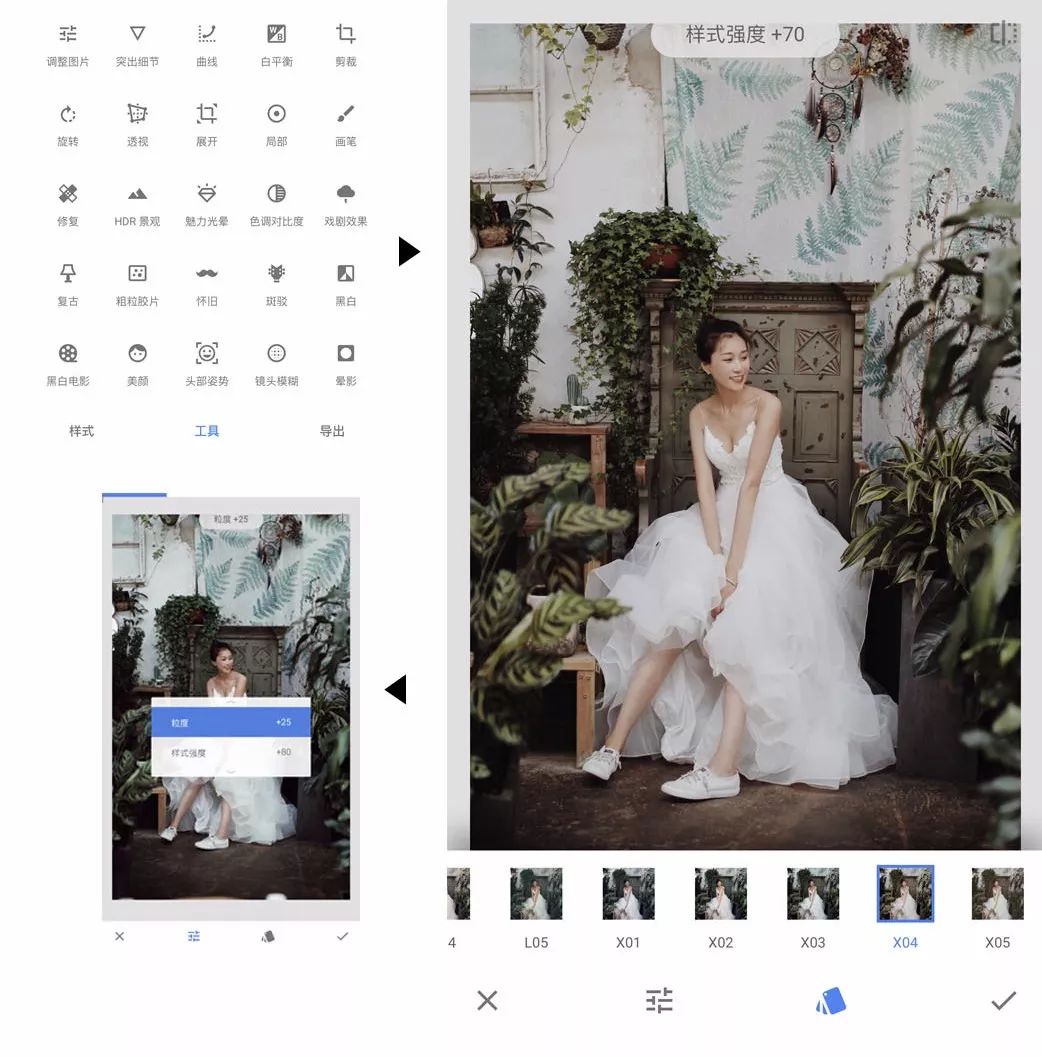Open the 美颜 portrait tool
The width and height of the screenshot is (1042, 1057).
click(x=137, y=365)
